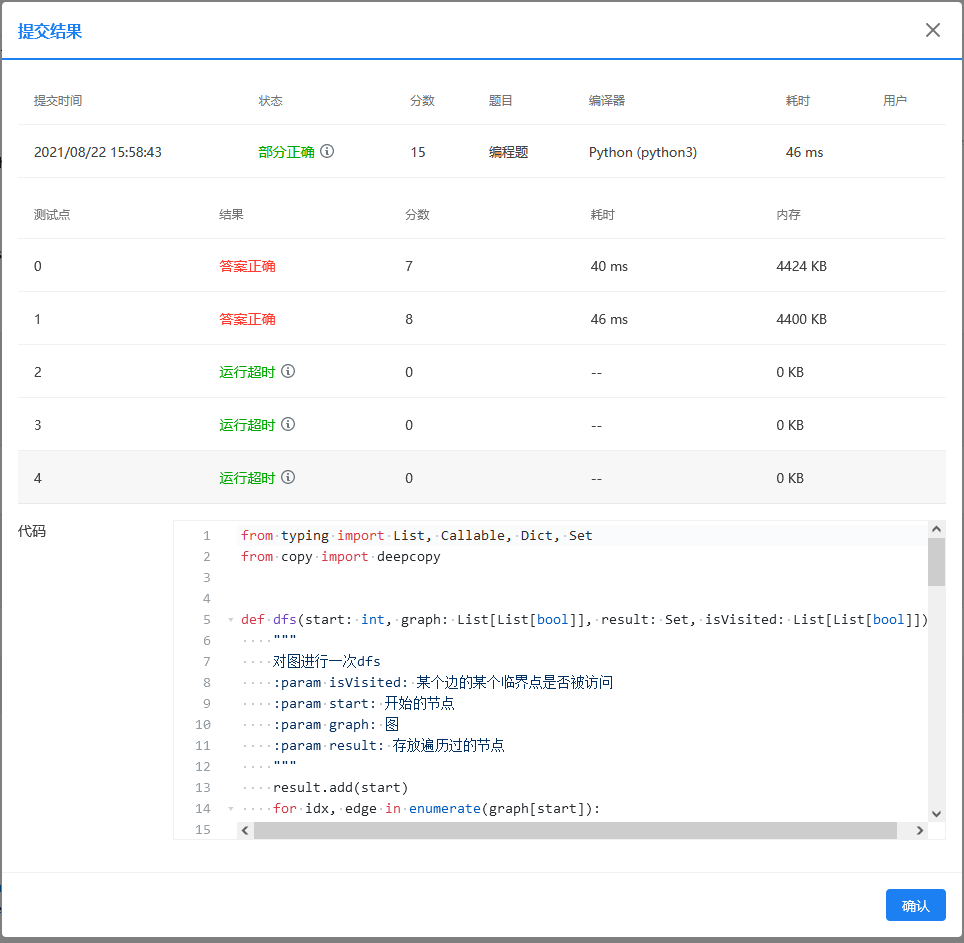
Task: Click code line 2 importing deepcopy
Action: [341, 556]
